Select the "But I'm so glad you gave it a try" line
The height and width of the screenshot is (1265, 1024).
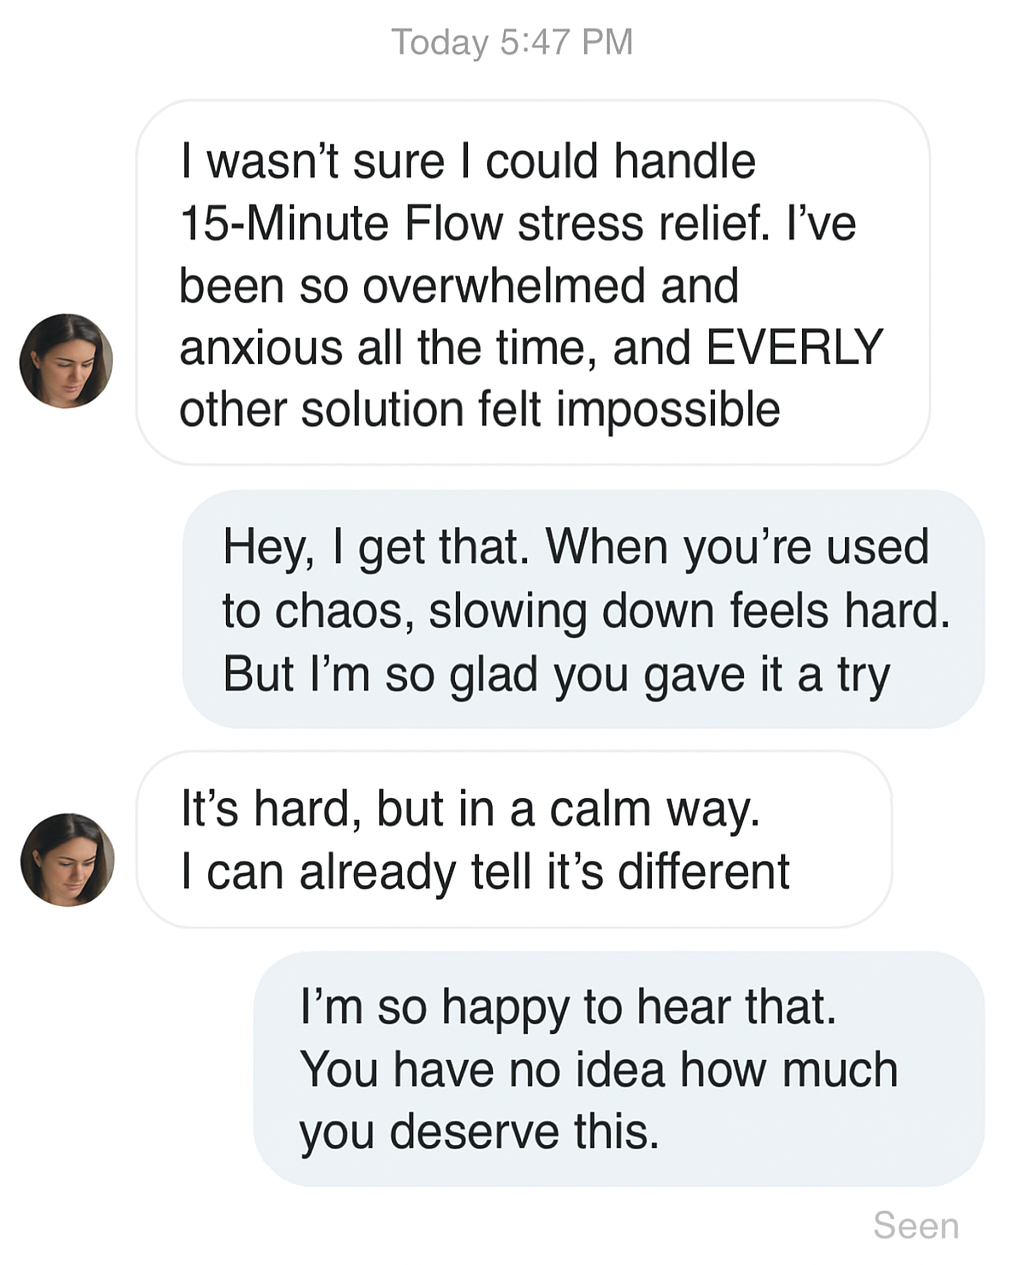(x=555, y=674)
